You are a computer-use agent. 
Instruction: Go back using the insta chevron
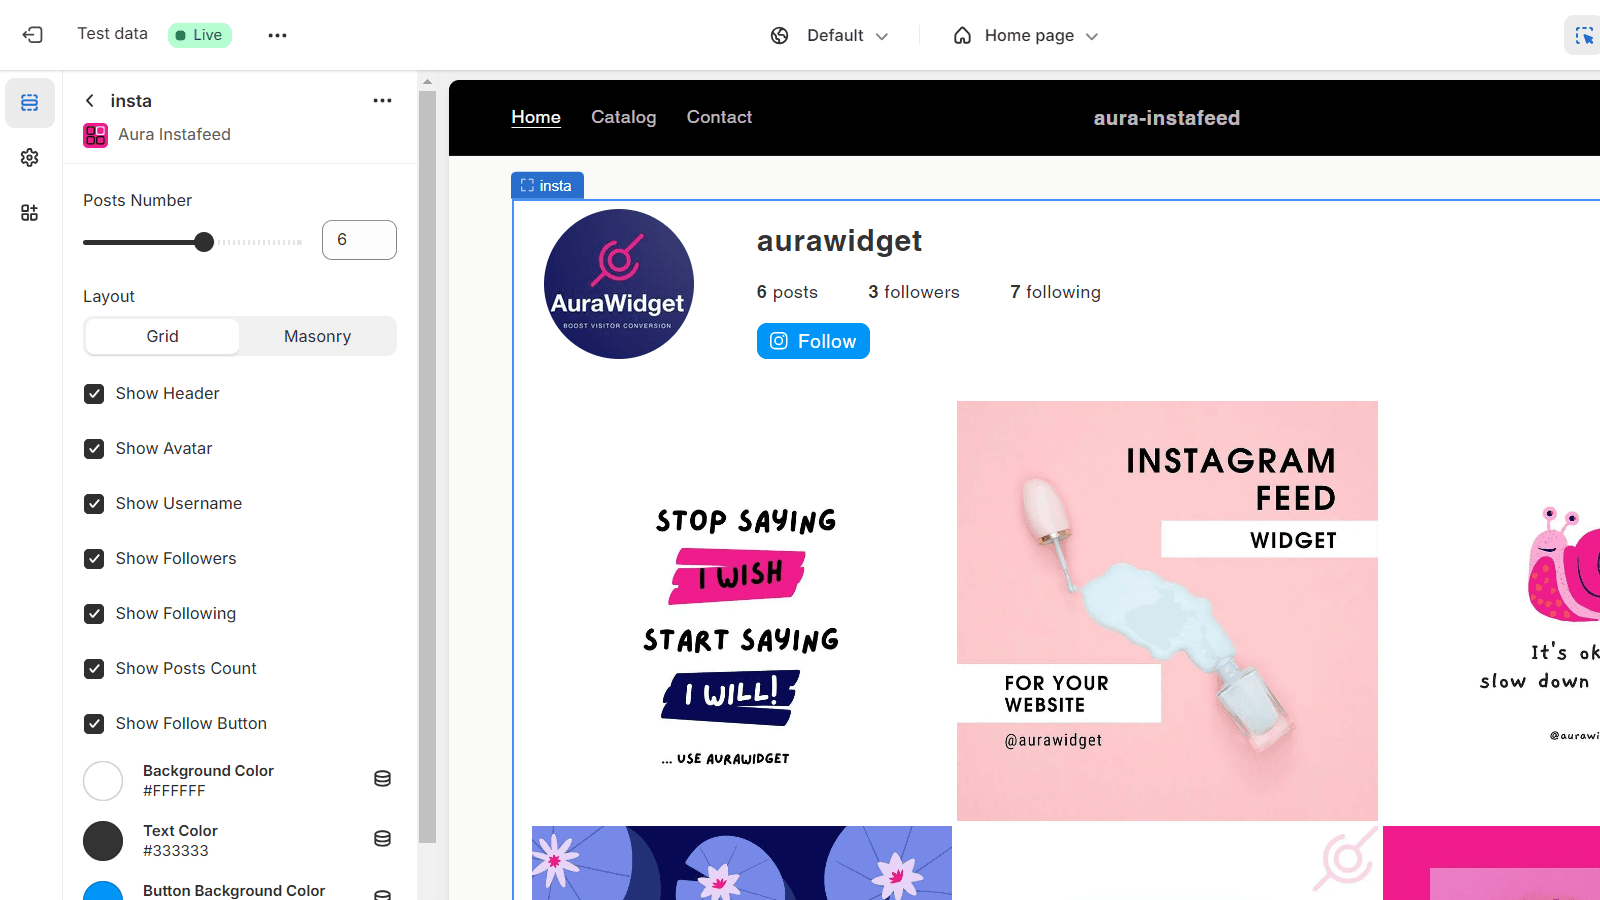90,101
